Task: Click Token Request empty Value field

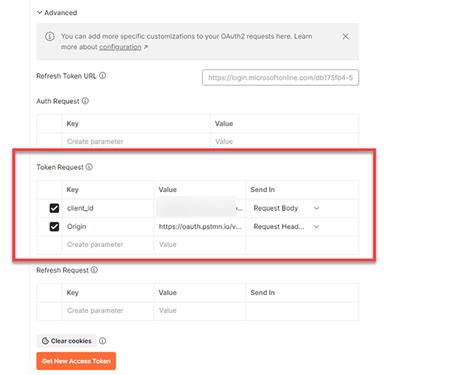Action: click(200, 245)
